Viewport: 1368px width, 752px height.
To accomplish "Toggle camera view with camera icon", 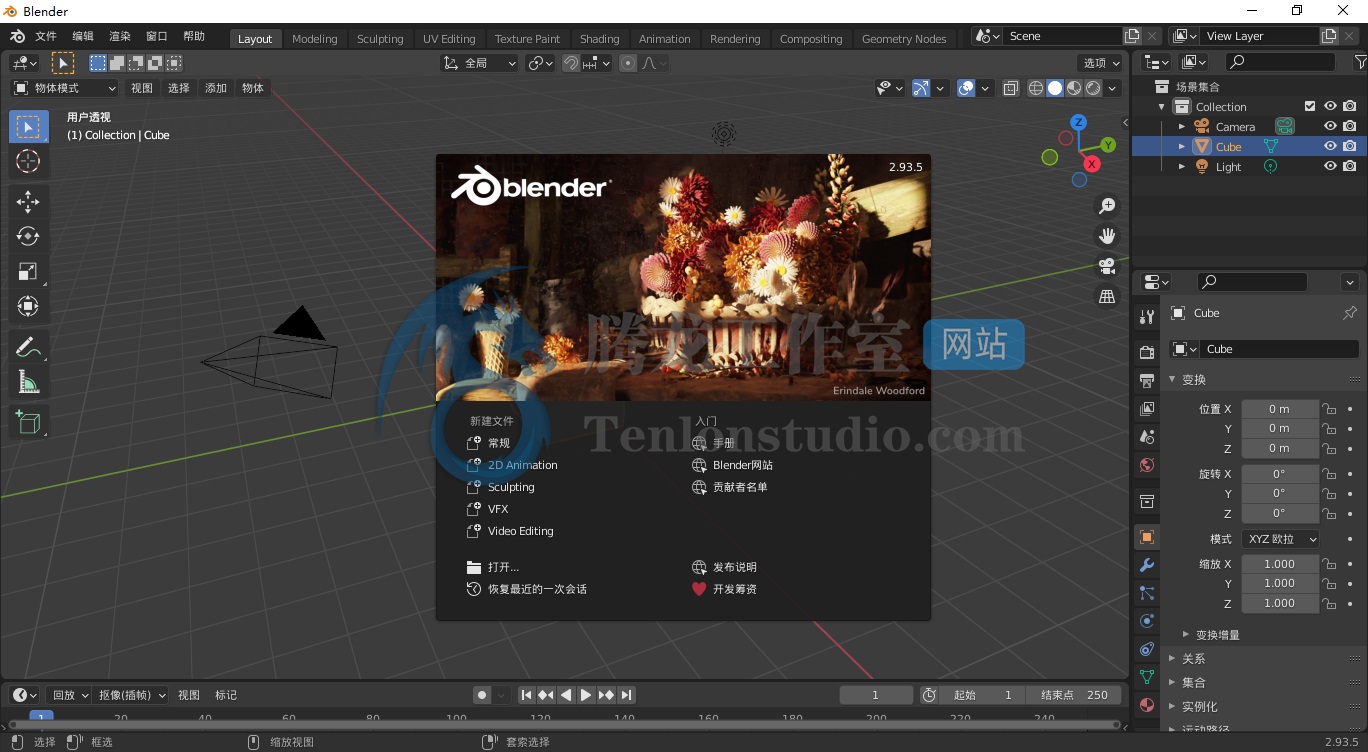I will click(x=1107, y=266).
